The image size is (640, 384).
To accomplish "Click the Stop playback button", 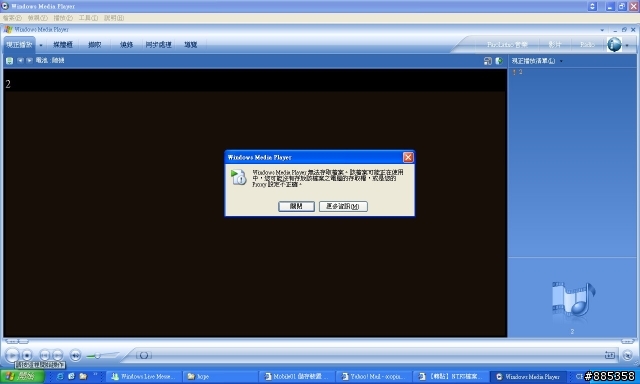I will point(27,355).
